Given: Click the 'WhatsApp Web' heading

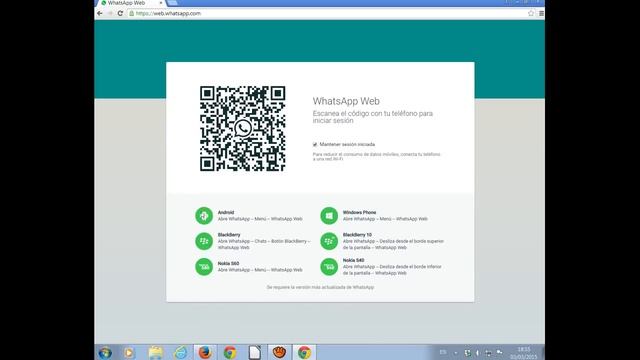Looking at the screenshot, I should click(x=346, y=101).
